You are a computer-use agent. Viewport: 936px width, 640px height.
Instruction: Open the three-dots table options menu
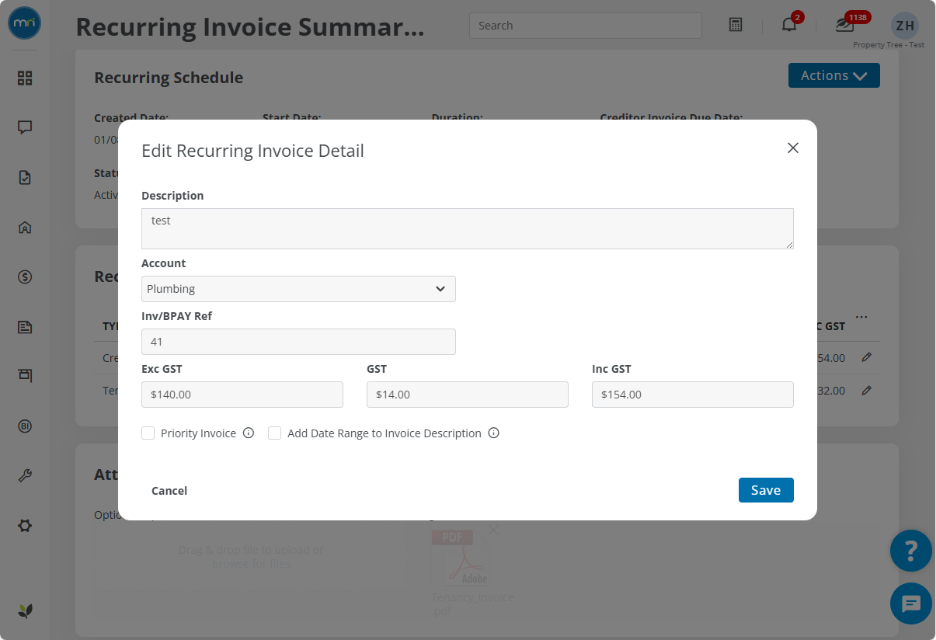tap(861, 317)
